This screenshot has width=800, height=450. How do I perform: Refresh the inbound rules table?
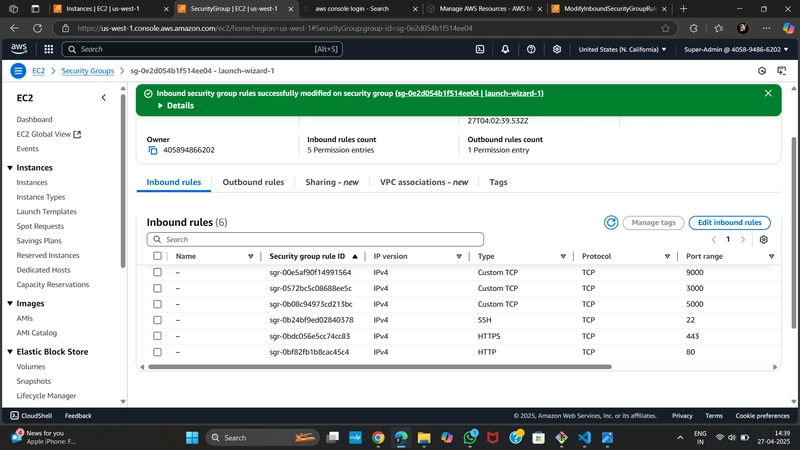click(x=611, y=222)
